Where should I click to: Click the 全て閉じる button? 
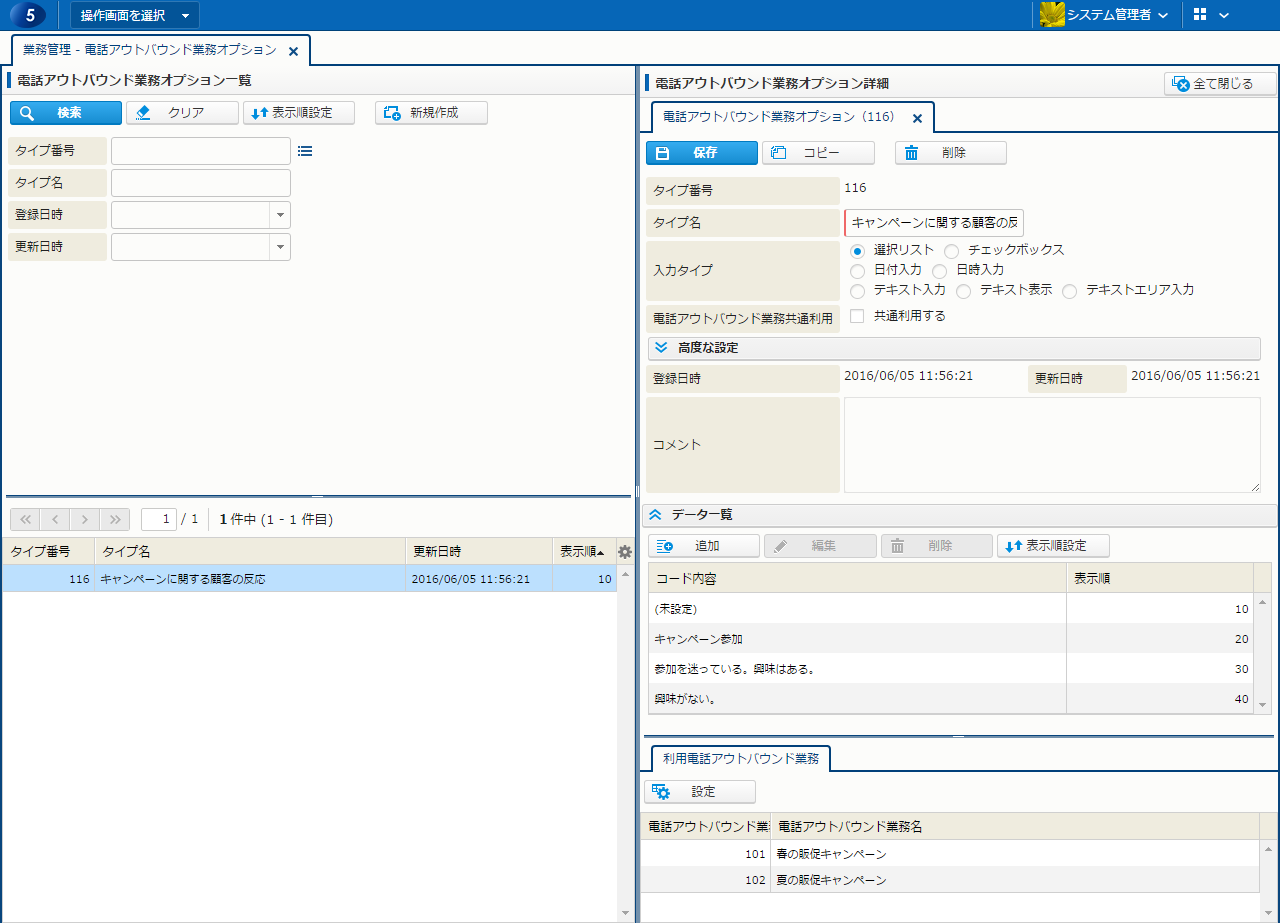point(1220,84)
